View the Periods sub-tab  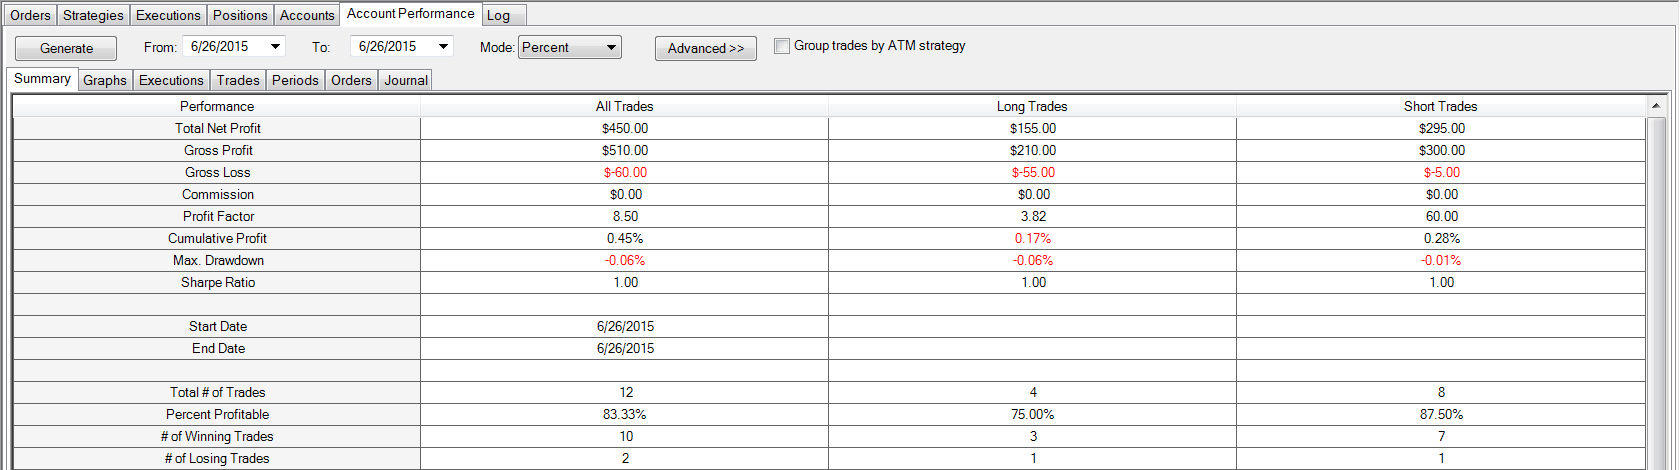[295, 80]
